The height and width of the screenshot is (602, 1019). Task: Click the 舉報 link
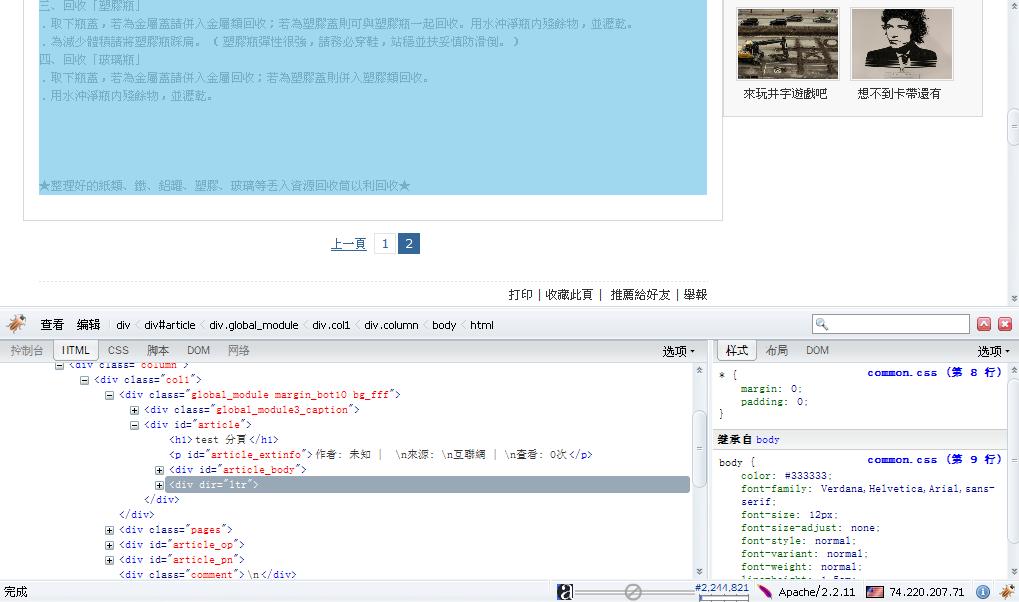(x=695, y=294)
